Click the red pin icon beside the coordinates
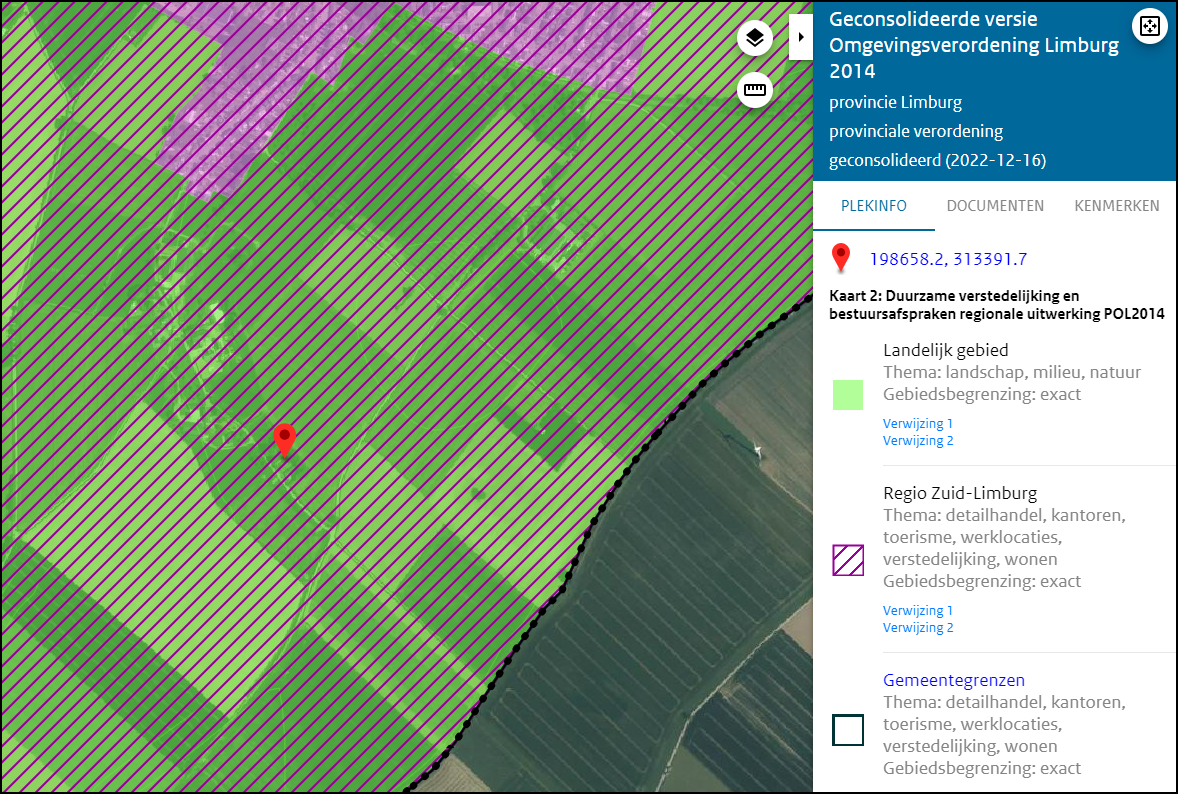This screenshot has height=794, width=1178. (x=841, y=258)
